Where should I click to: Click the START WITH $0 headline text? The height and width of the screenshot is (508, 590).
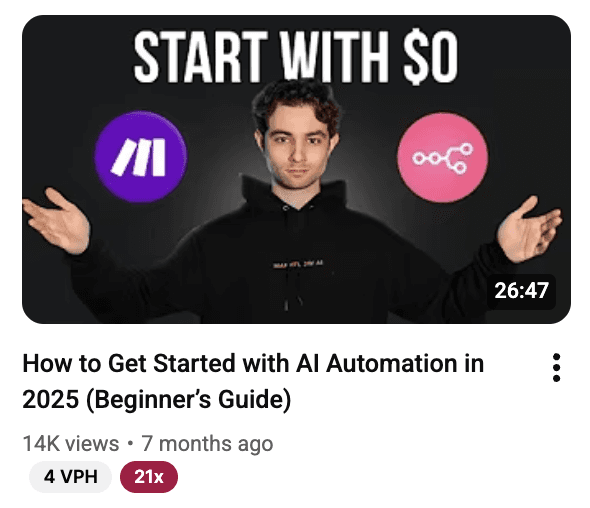(x=296, y=57)
